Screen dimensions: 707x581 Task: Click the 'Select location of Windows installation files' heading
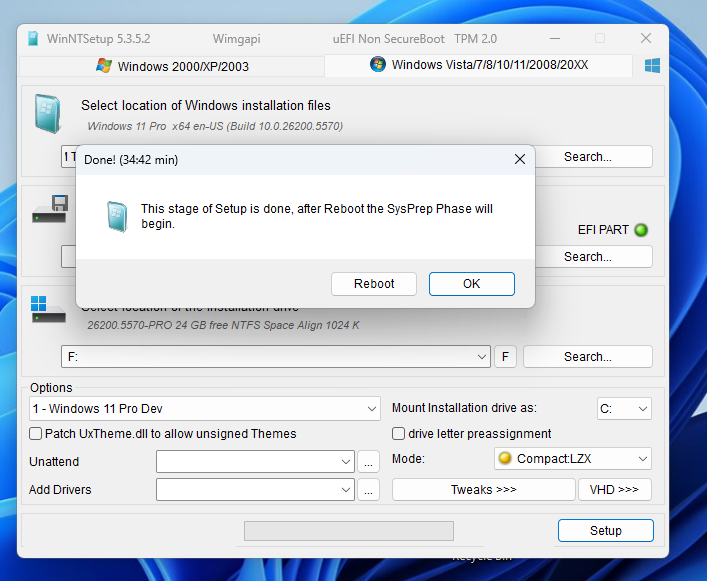click(x=206, y=105)
